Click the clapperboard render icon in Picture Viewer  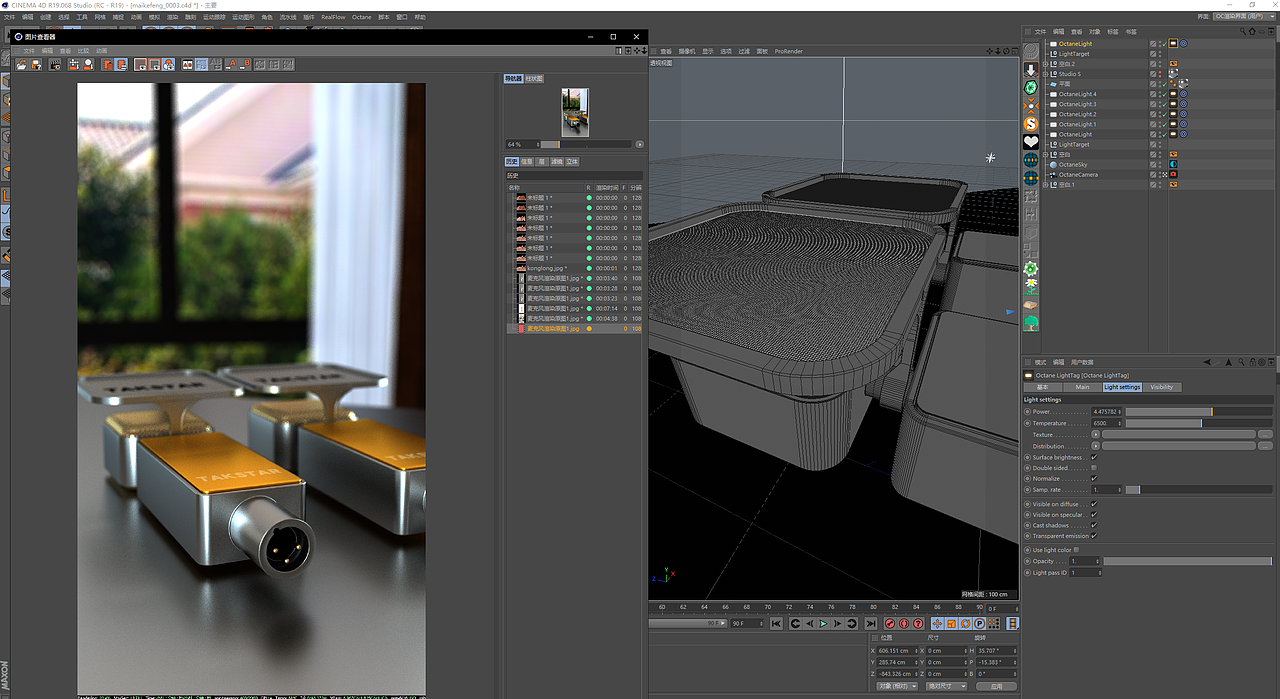point(55,64)
